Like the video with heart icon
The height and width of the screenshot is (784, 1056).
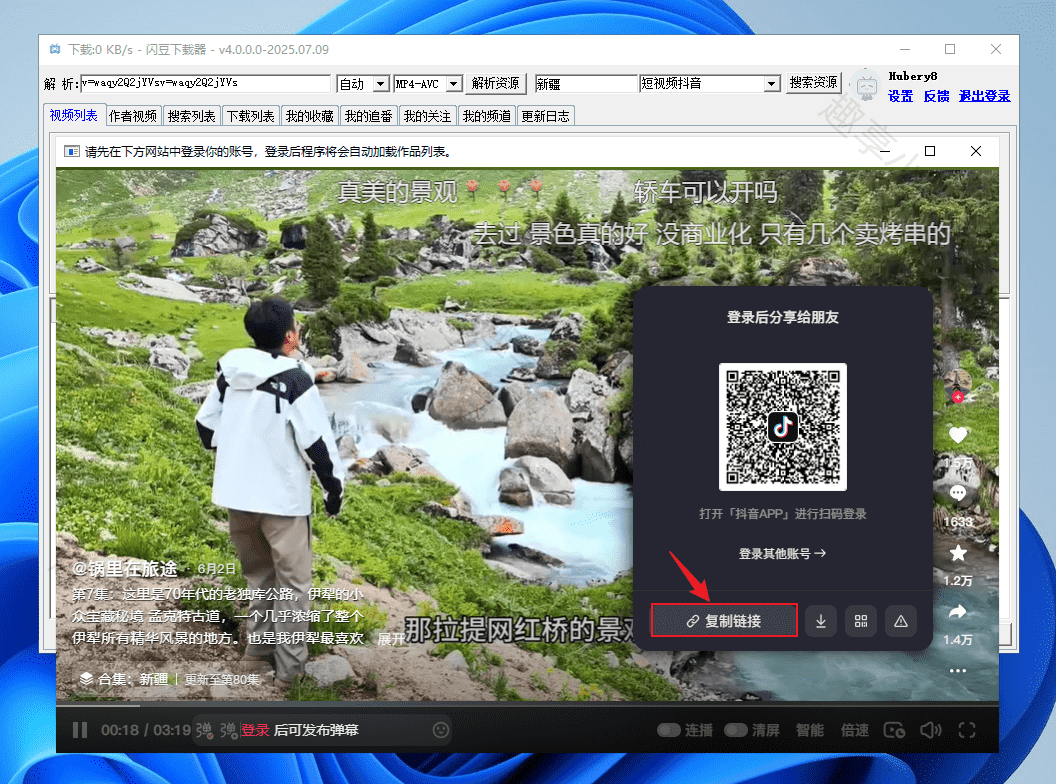958,435
